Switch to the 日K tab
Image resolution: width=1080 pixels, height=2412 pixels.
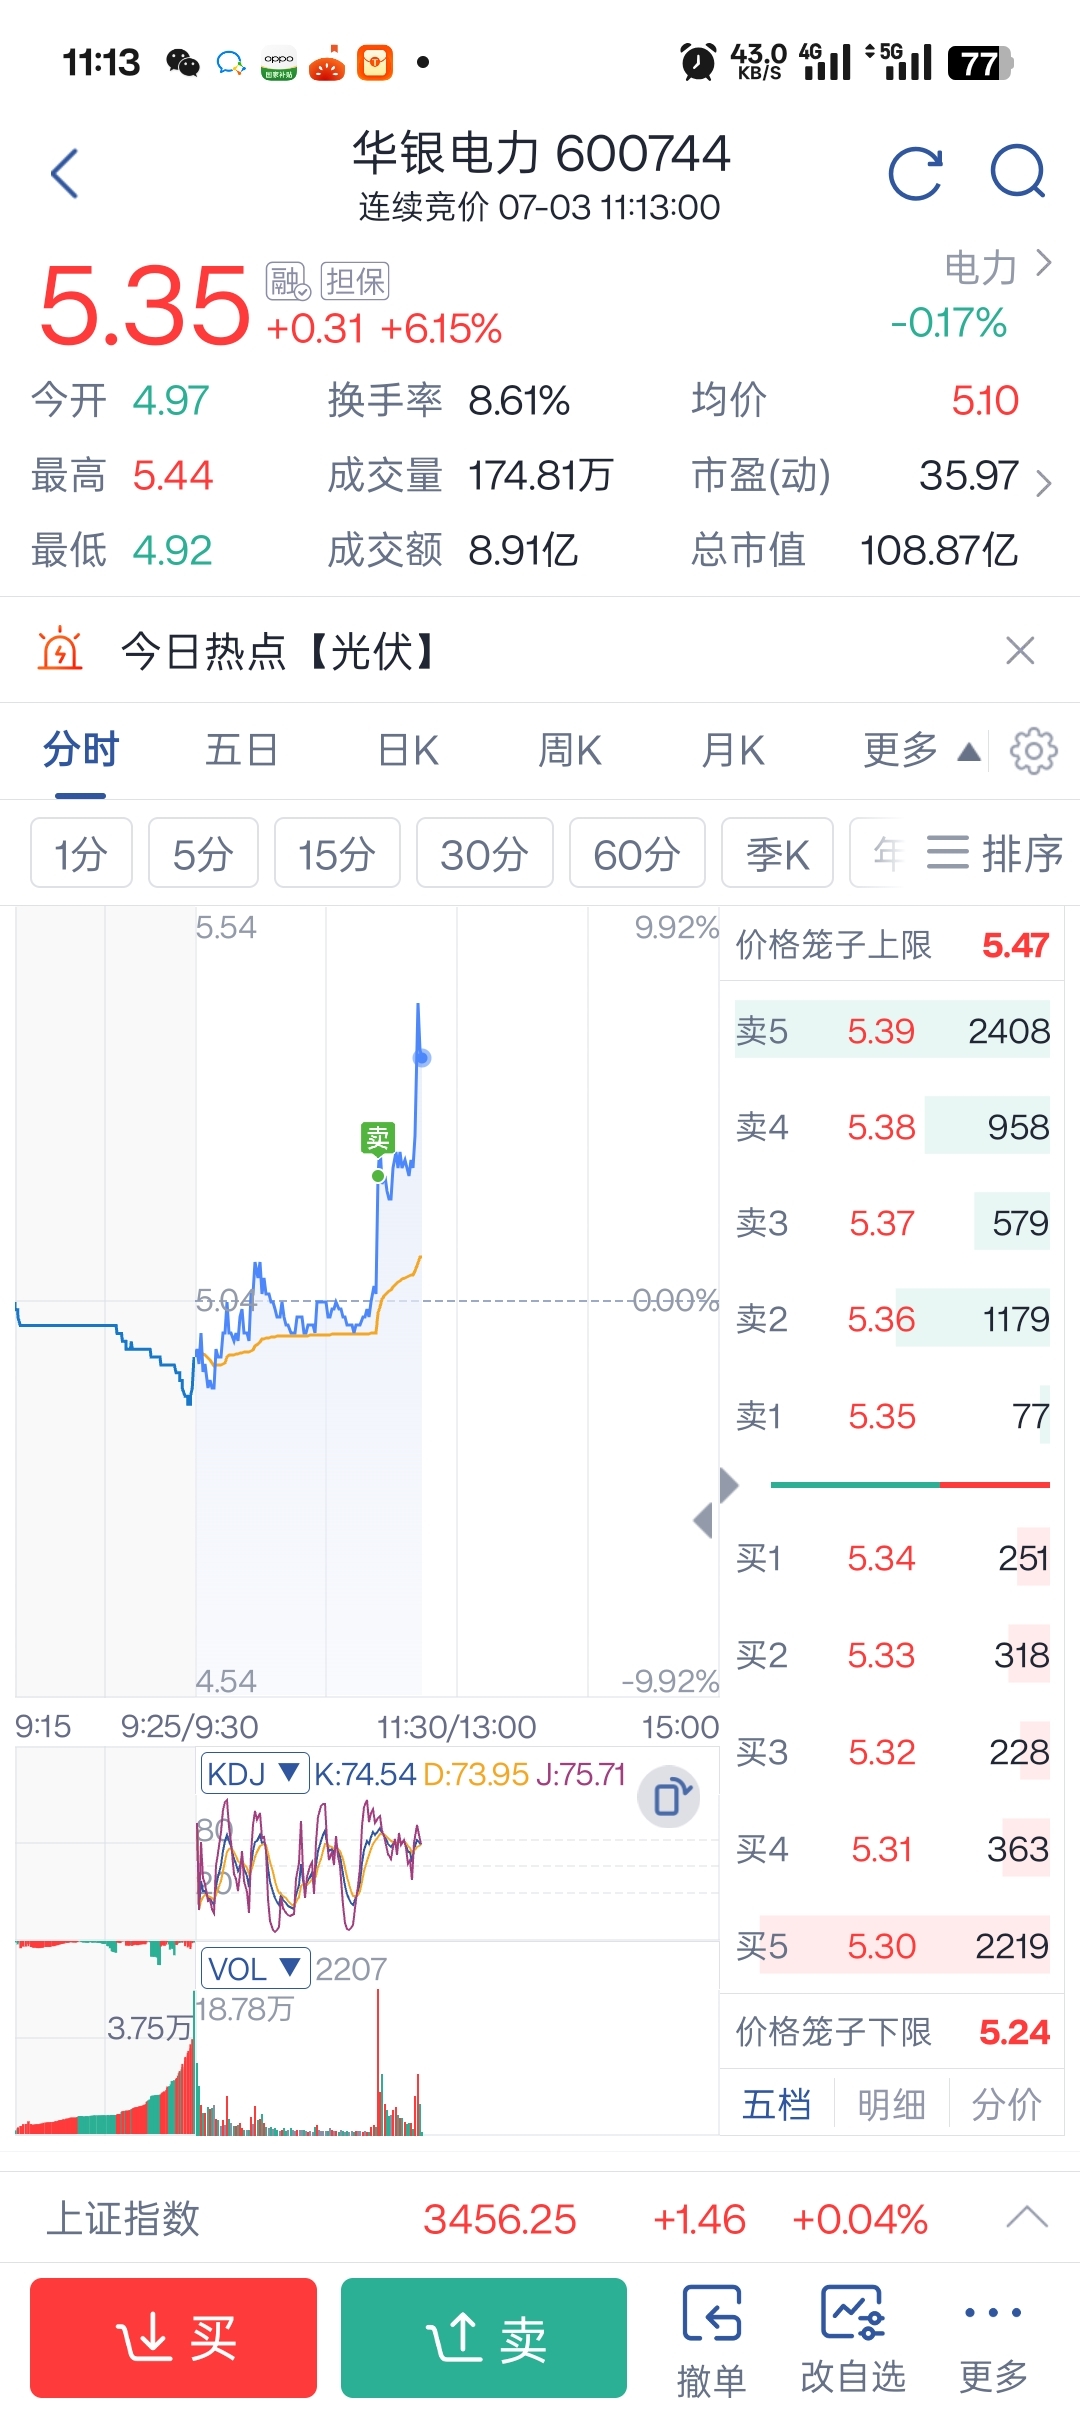click(408, 751)
